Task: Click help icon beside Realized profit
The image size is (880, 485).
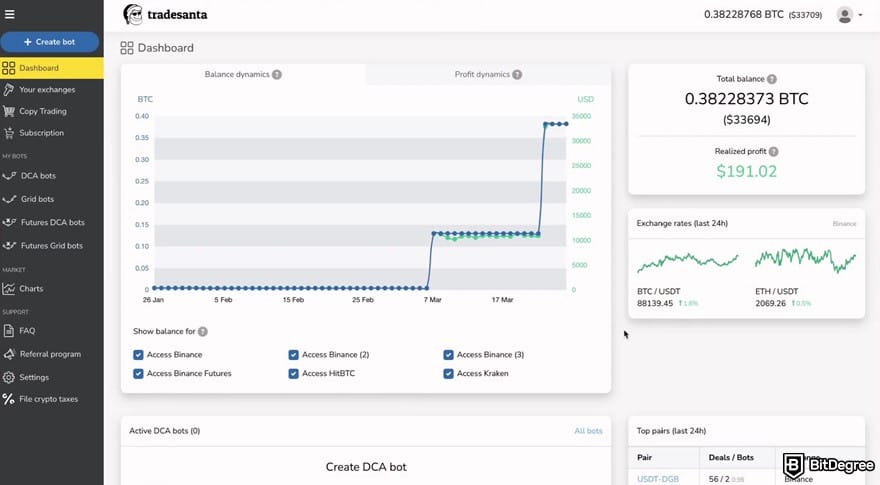Action: click(773, 152)
